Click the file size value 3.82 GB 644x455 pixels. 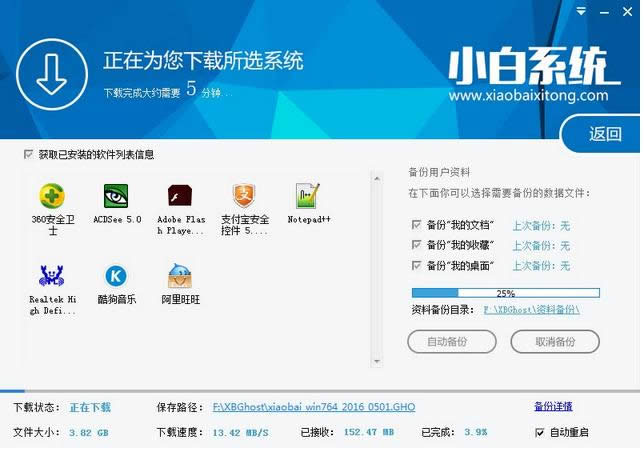click(89, 433)
